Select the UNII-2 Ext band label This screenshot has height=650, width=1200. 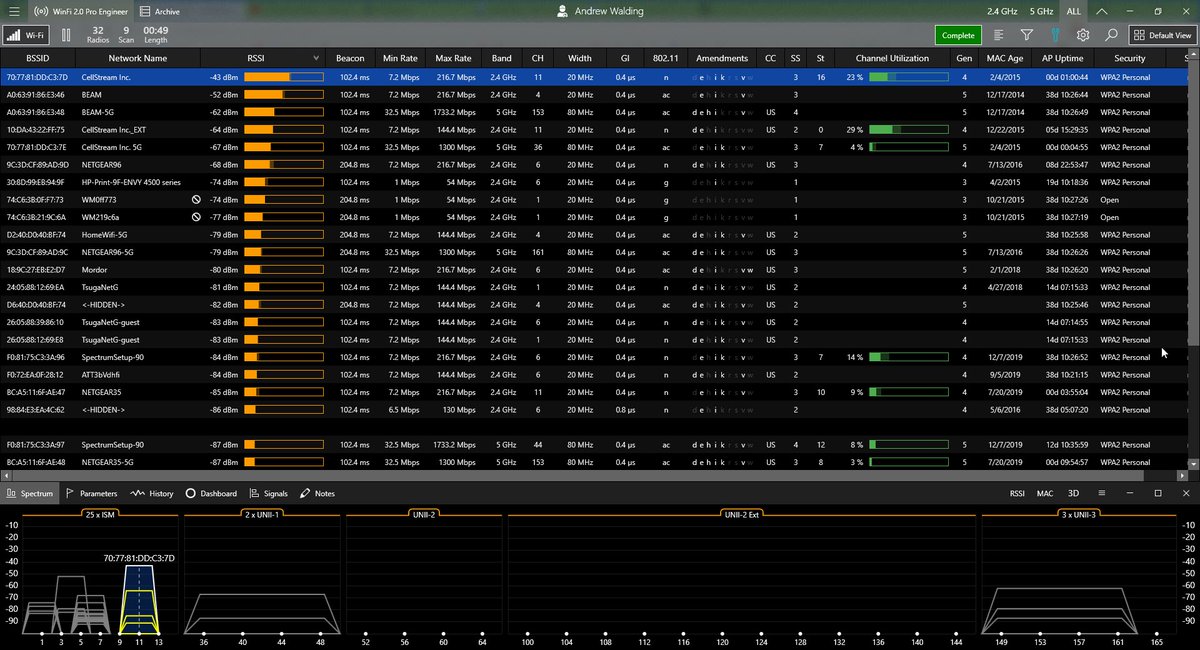coord(742,514)
